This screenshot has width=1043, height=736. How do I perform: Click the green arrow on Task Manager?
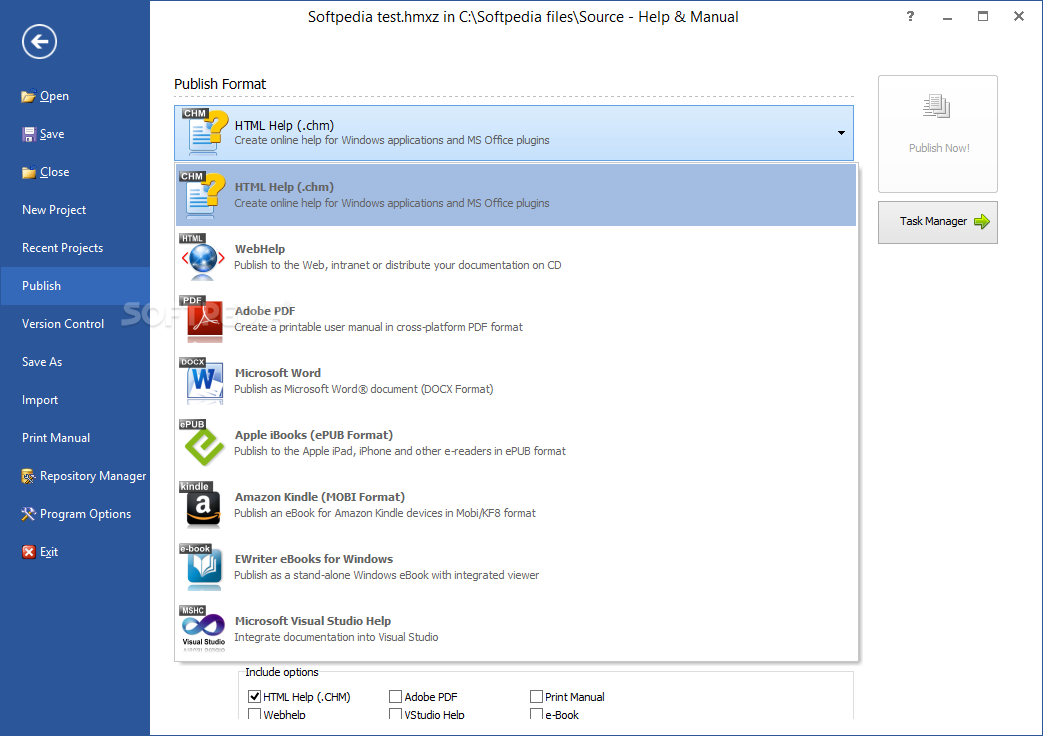[982, 222]
